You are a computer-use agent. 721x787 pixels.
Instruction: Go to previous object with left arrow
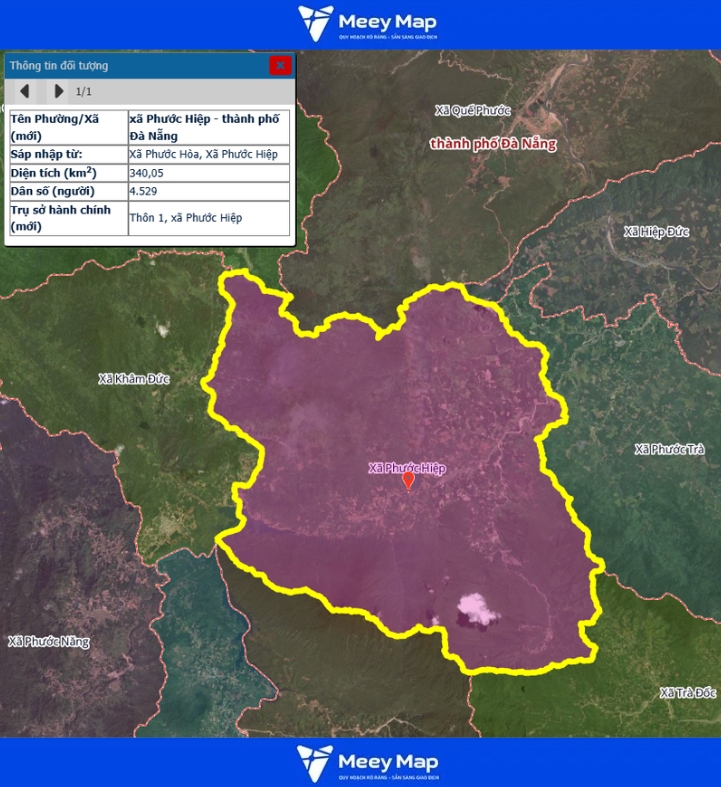click(25, 91)
